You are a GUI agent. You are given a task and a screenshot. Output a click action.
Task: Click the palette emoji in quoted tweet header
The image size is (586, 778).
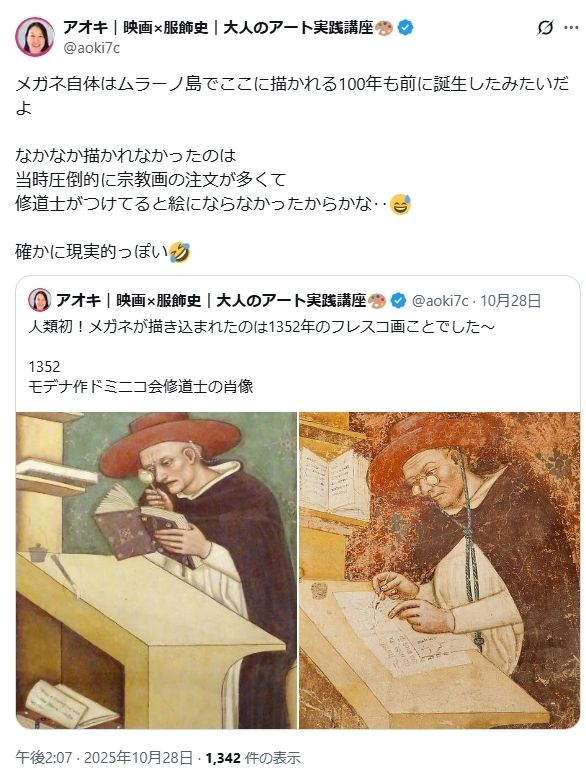point(377,300)
